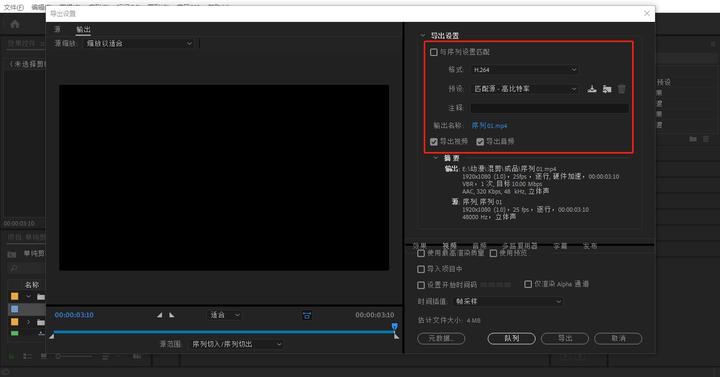Open the 适合 zoom level dropdown
Image resolution: width=720 pixels, height=377 pixels.
click(x=224, y=315)
